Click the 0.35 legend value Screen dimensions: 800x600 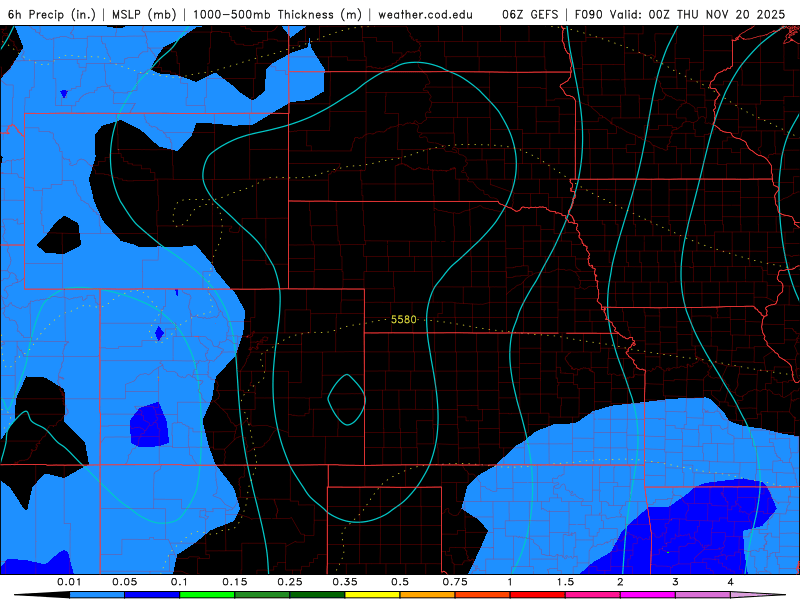[x=345, y=582]
